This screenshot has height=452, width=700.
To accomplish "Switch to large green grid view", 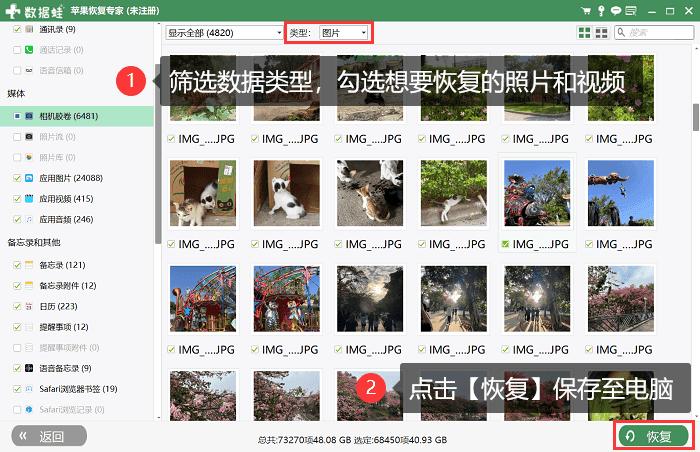I will [x=584, y=33].
